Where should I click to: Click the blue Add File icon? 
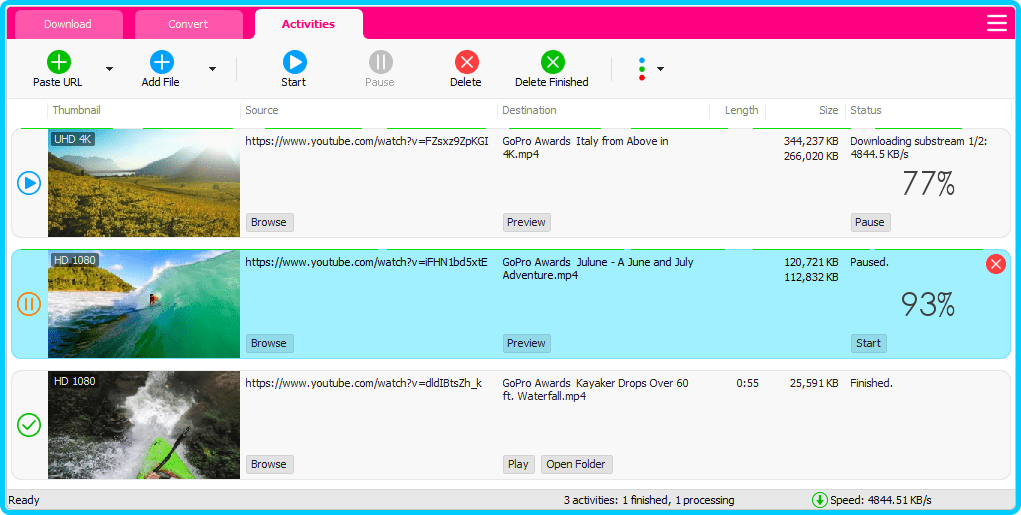161,62
